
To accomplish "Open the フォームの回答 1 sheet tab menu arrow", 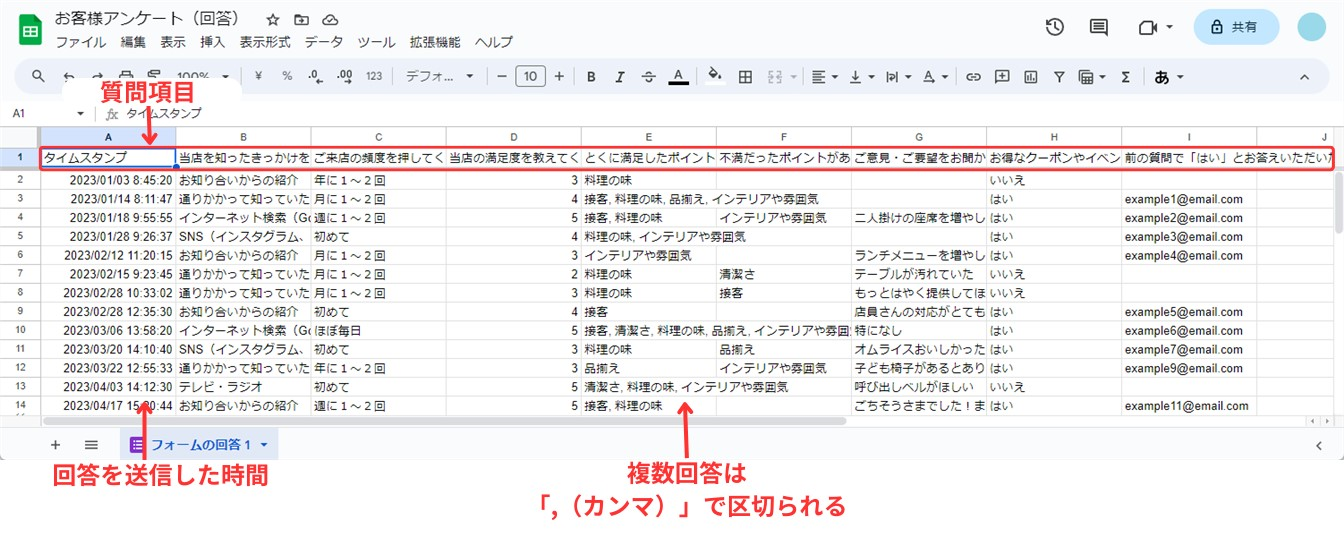I will tap(264, 445).
